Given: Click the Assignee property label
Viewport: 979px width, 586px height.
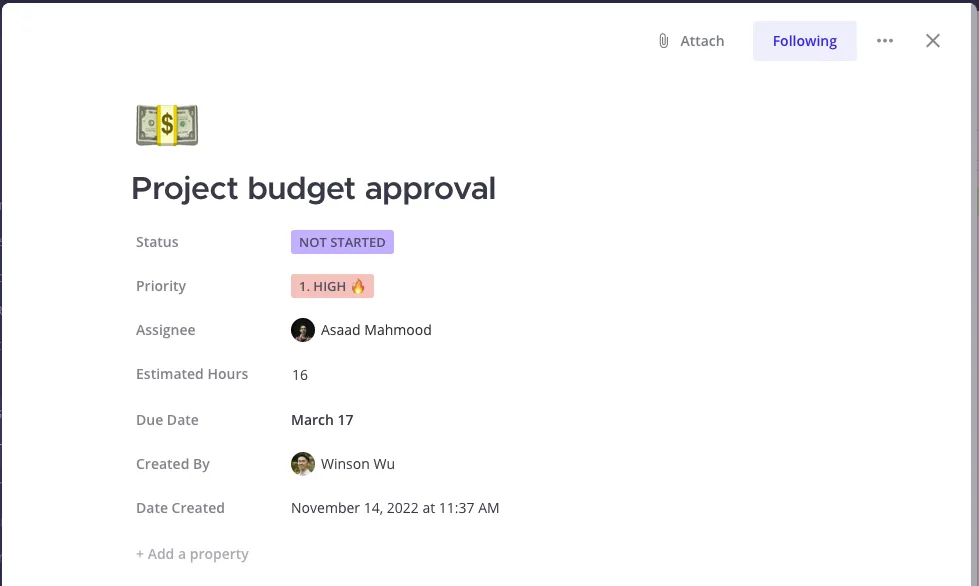Looking at the screenshot, I should pyautogui.click(x=165, y=330).
